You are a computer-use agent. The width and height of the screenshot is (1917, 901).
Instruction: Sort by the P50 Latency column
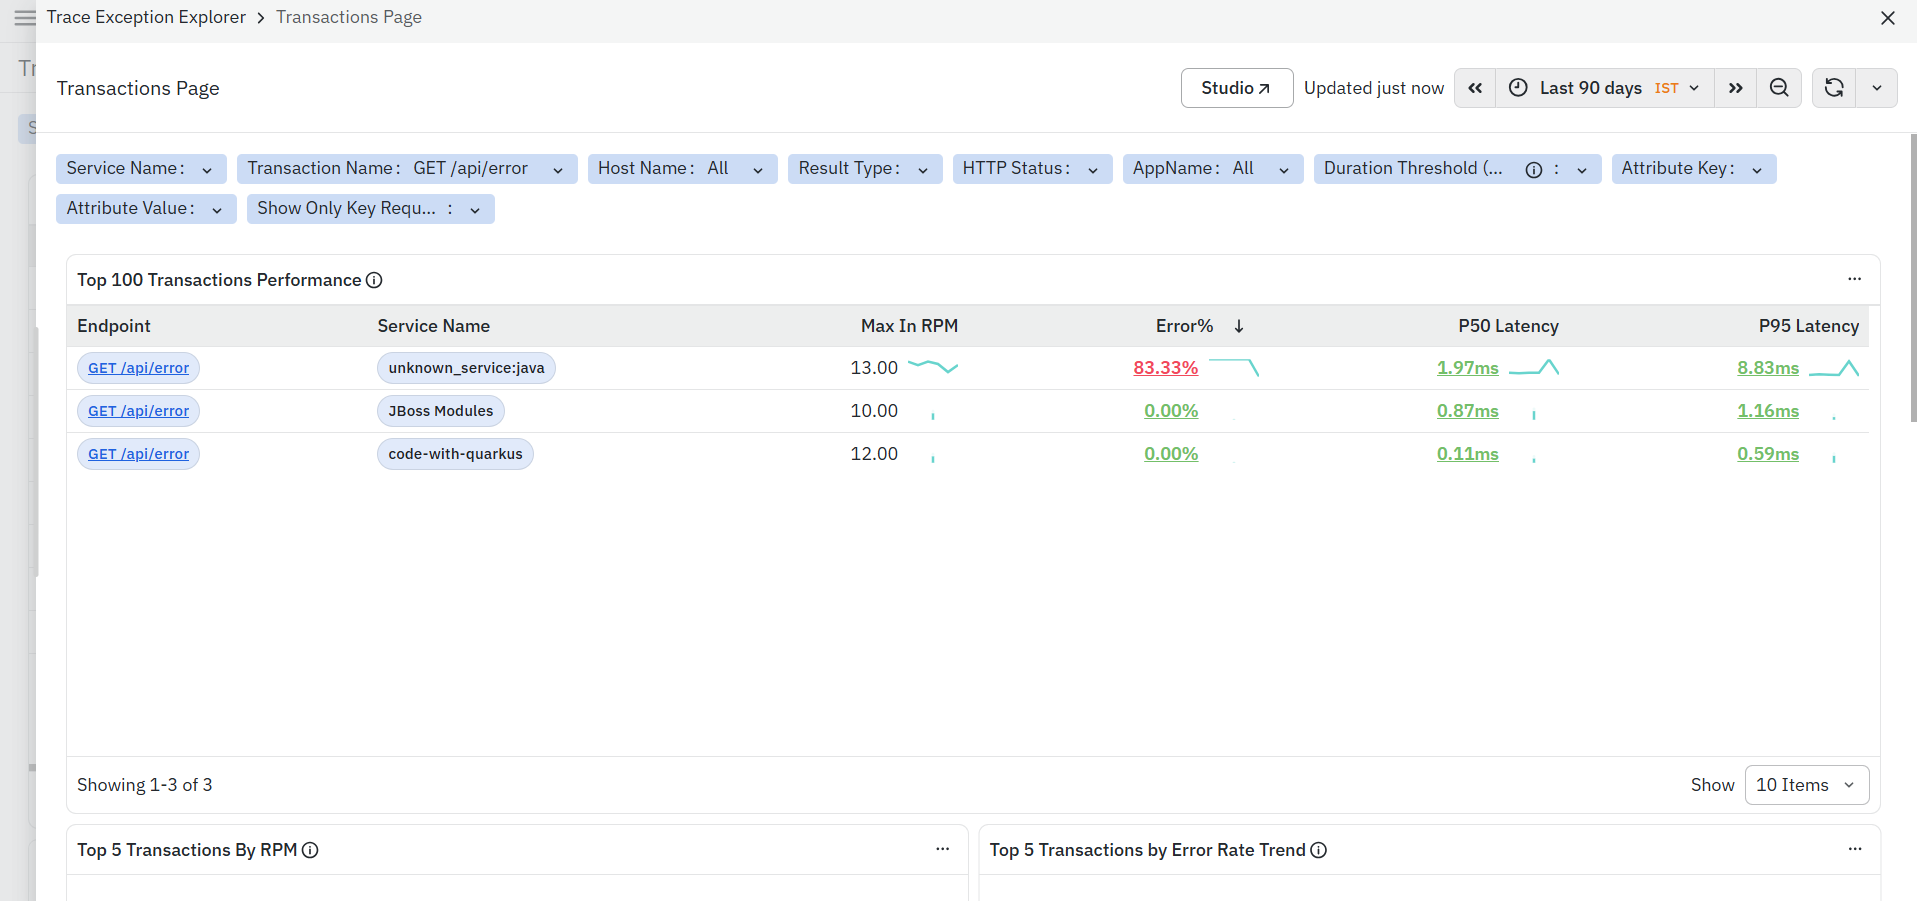[x=1508, y=326]
